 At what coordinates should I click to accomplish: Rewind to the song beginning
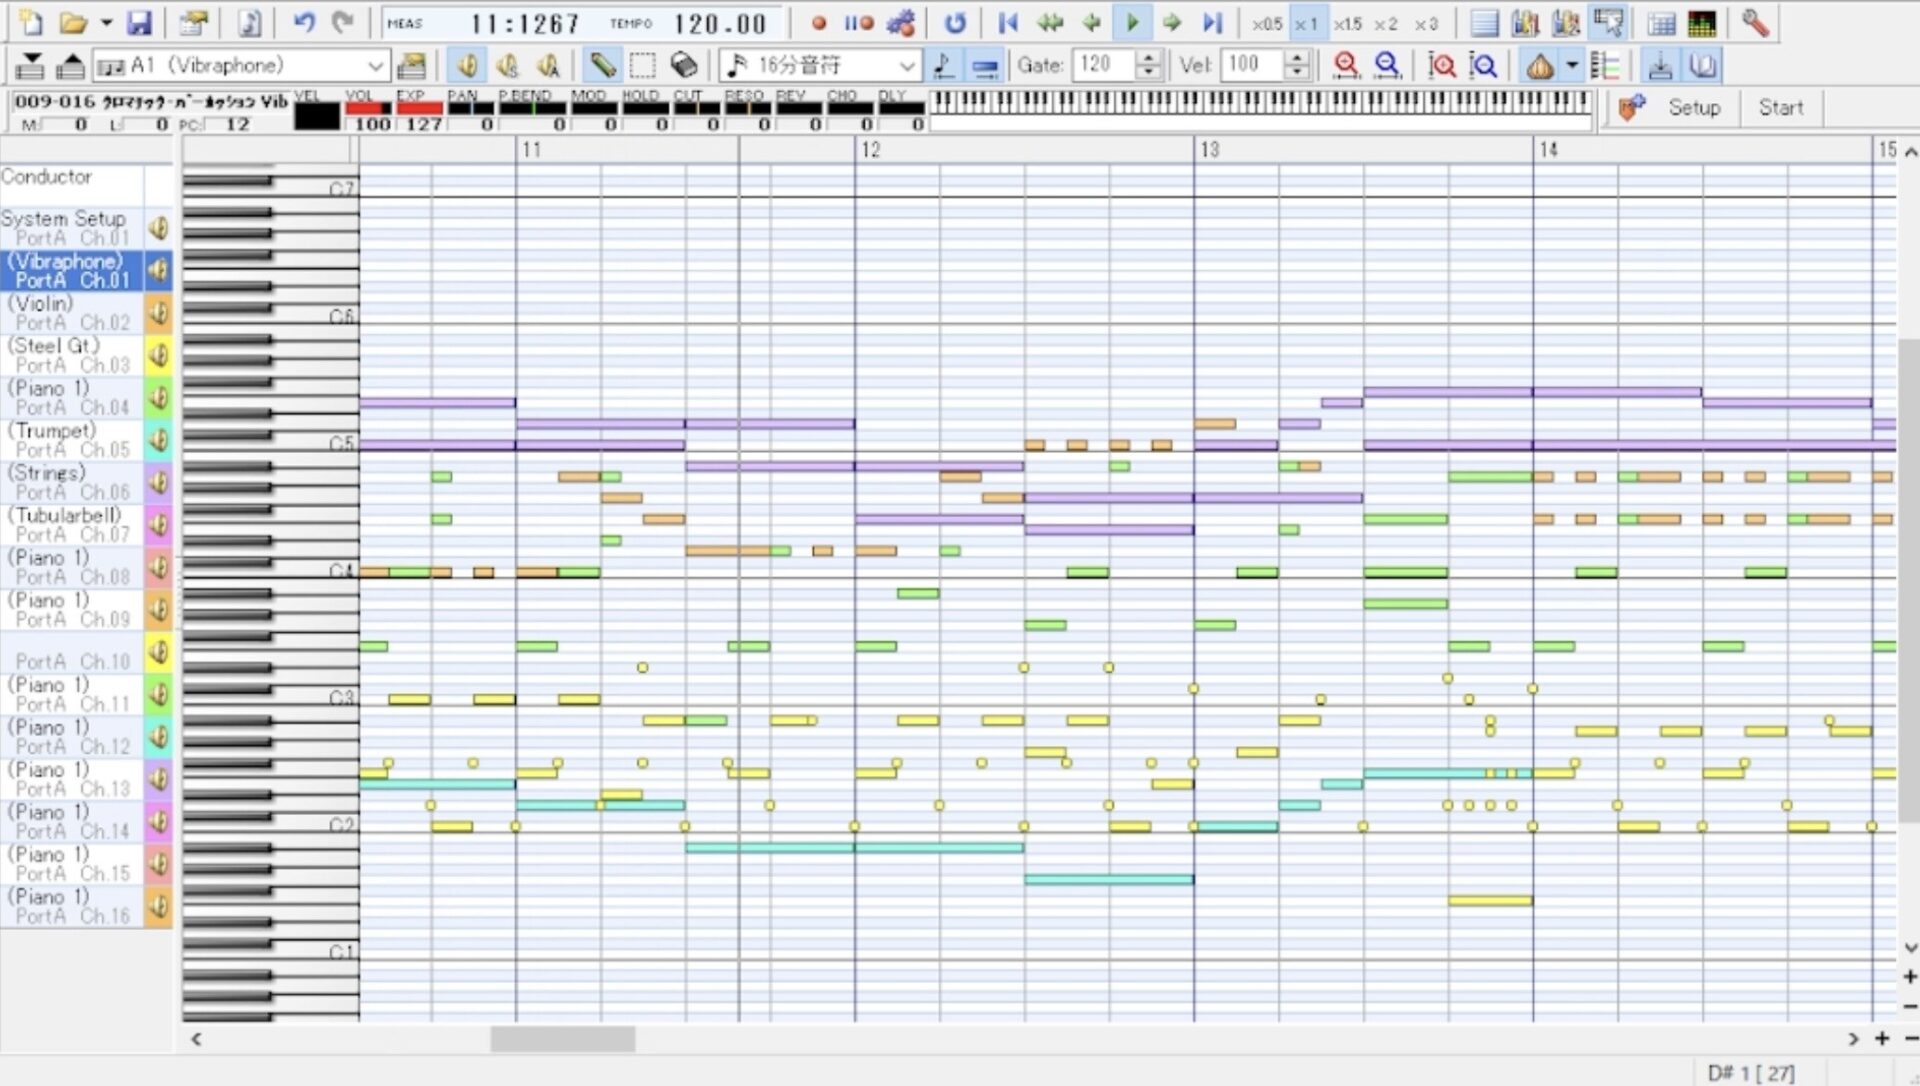1008,23
